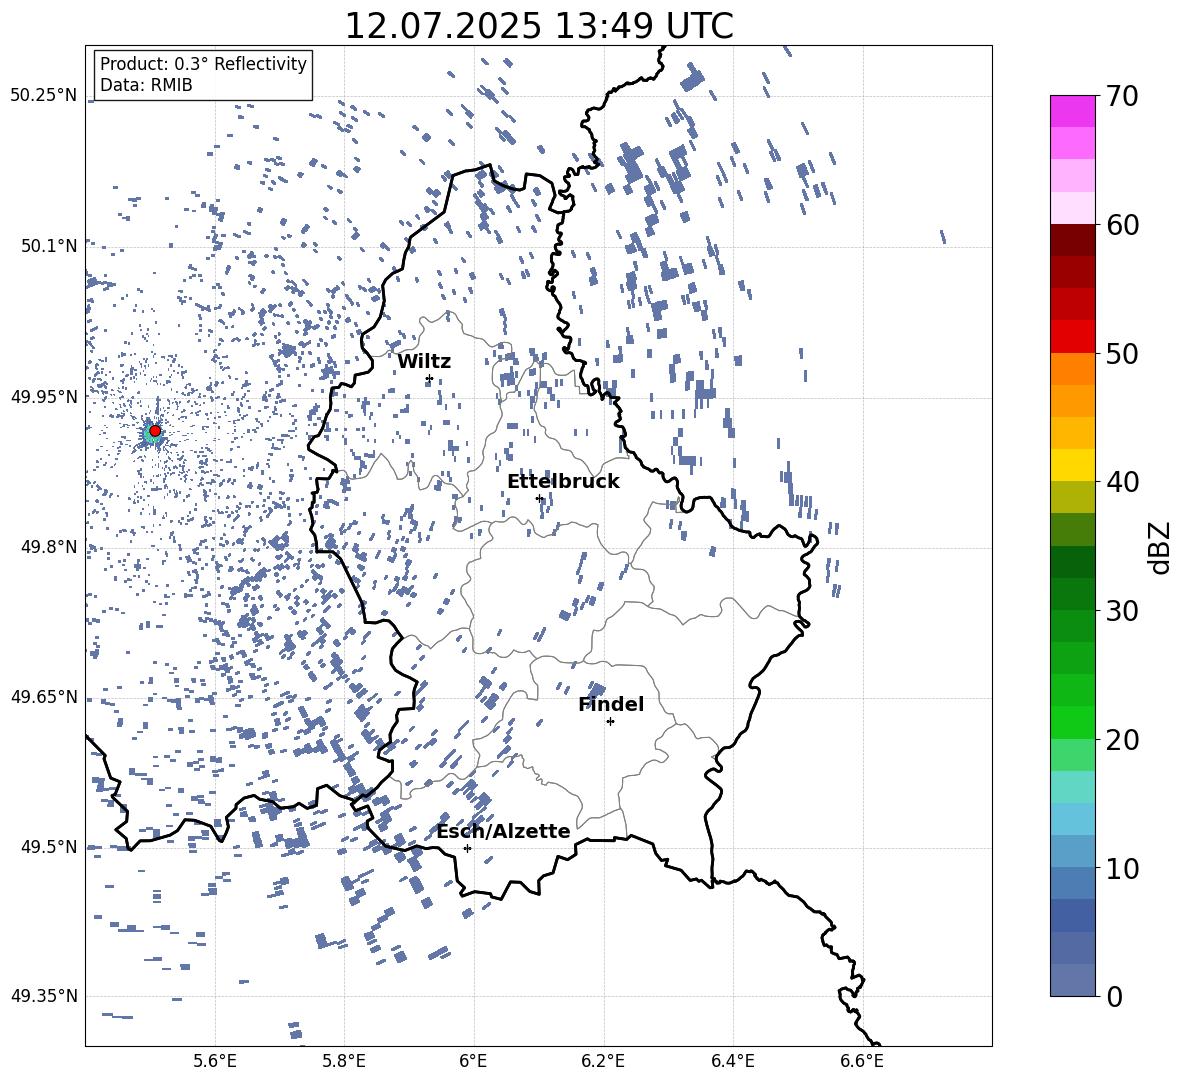Click the Wiltz station cross marker

pyautogui.click(x=429, y=379)
